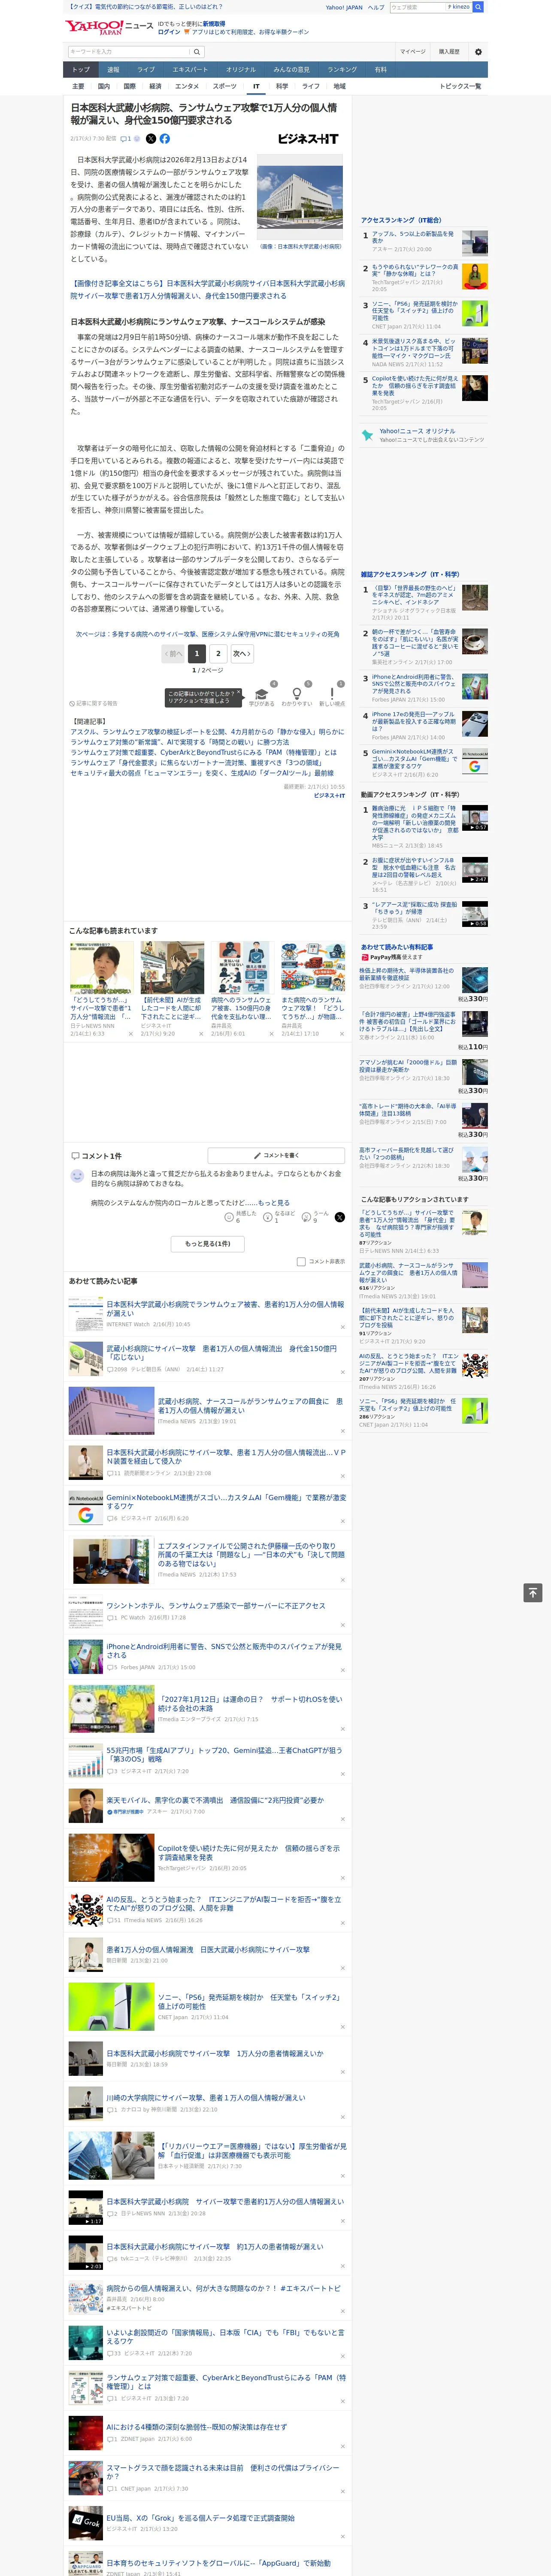551x2576 pixels.
Task: Open the comment count icon under headline
Action: pyautogui.click(x=127, y=139)
